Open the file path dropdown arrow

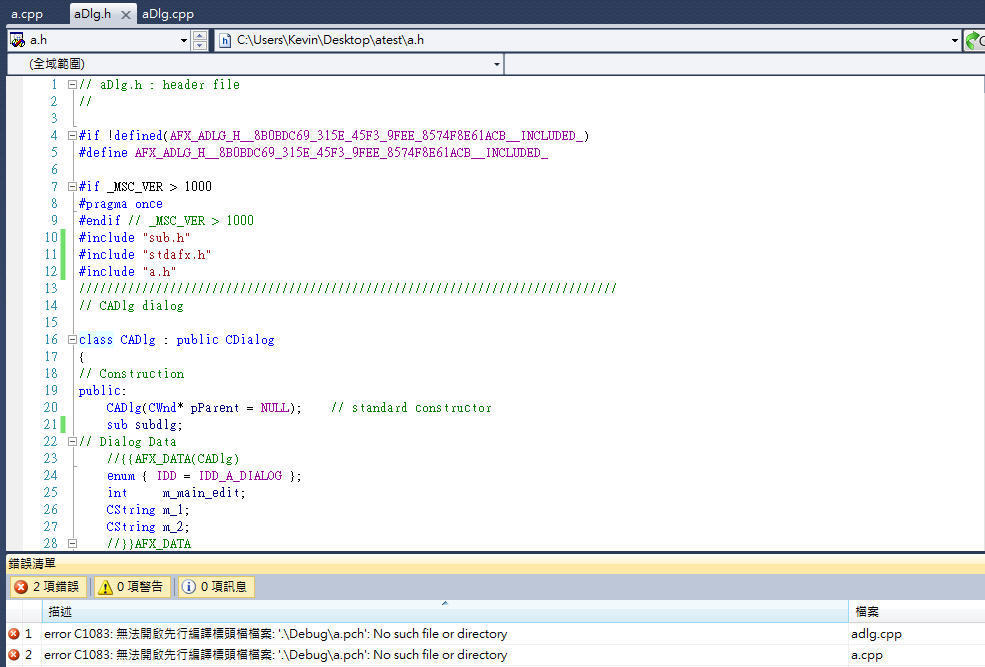click(x=955, y=40)
